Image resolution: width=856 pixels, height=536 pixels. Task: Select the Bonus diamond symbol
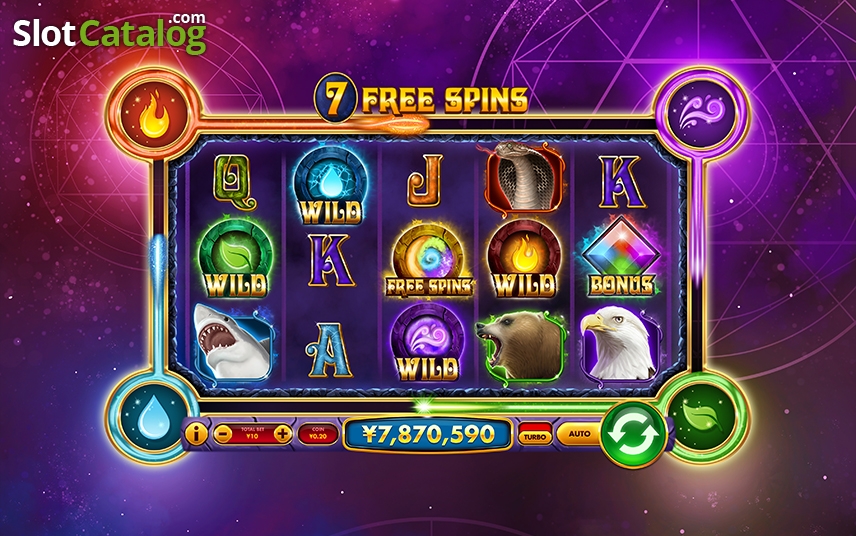tap(621, 258)
